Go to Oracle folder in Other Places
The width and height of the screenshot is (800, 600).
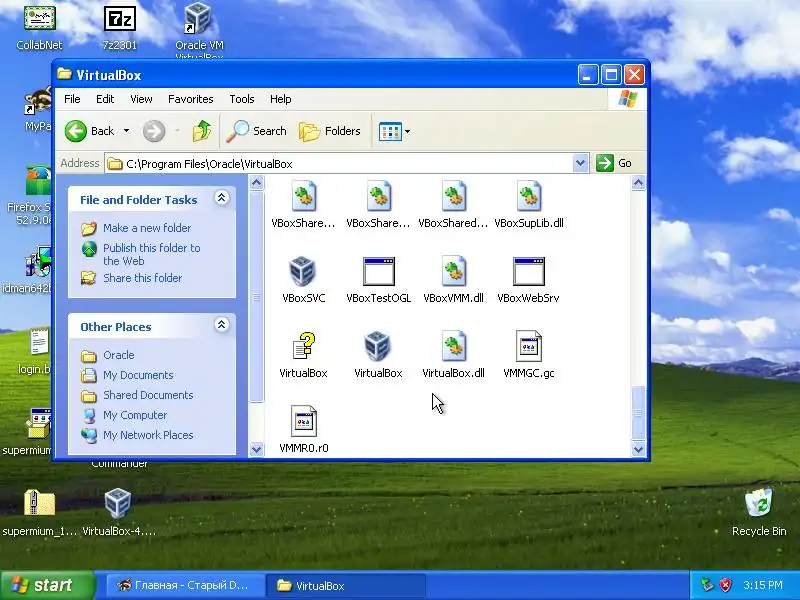[x=118, y=355]
